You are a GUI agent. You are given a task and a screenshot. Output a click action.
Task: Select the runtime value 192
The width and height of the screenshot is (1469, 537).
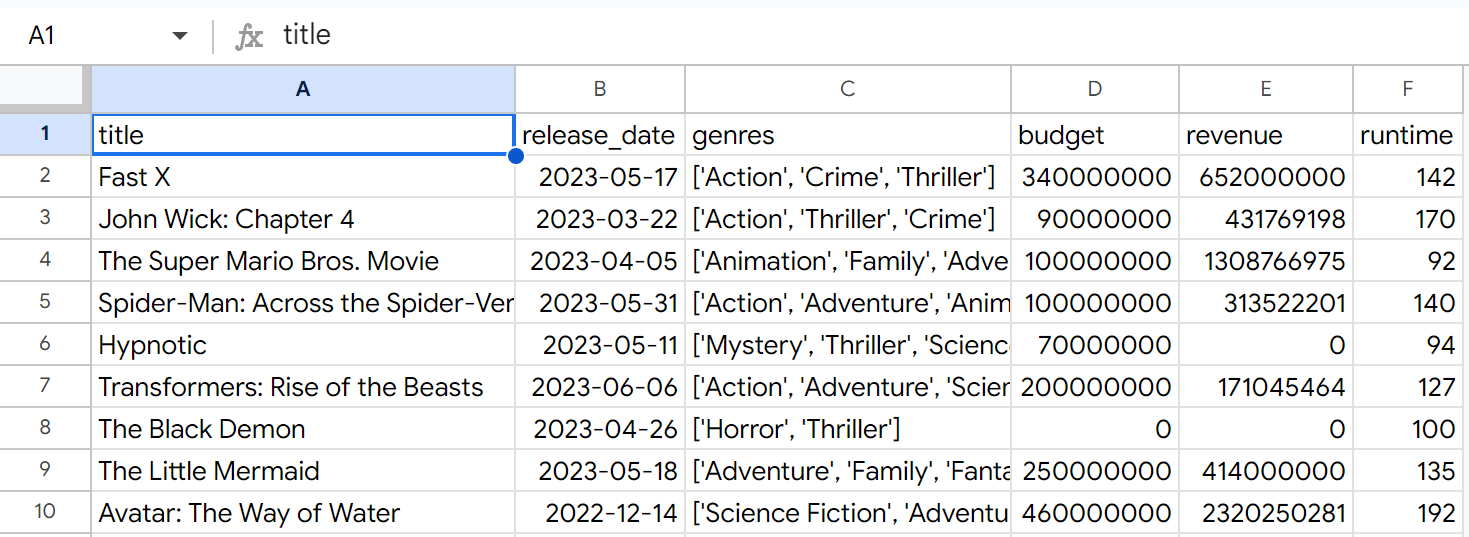[1407, 513]
